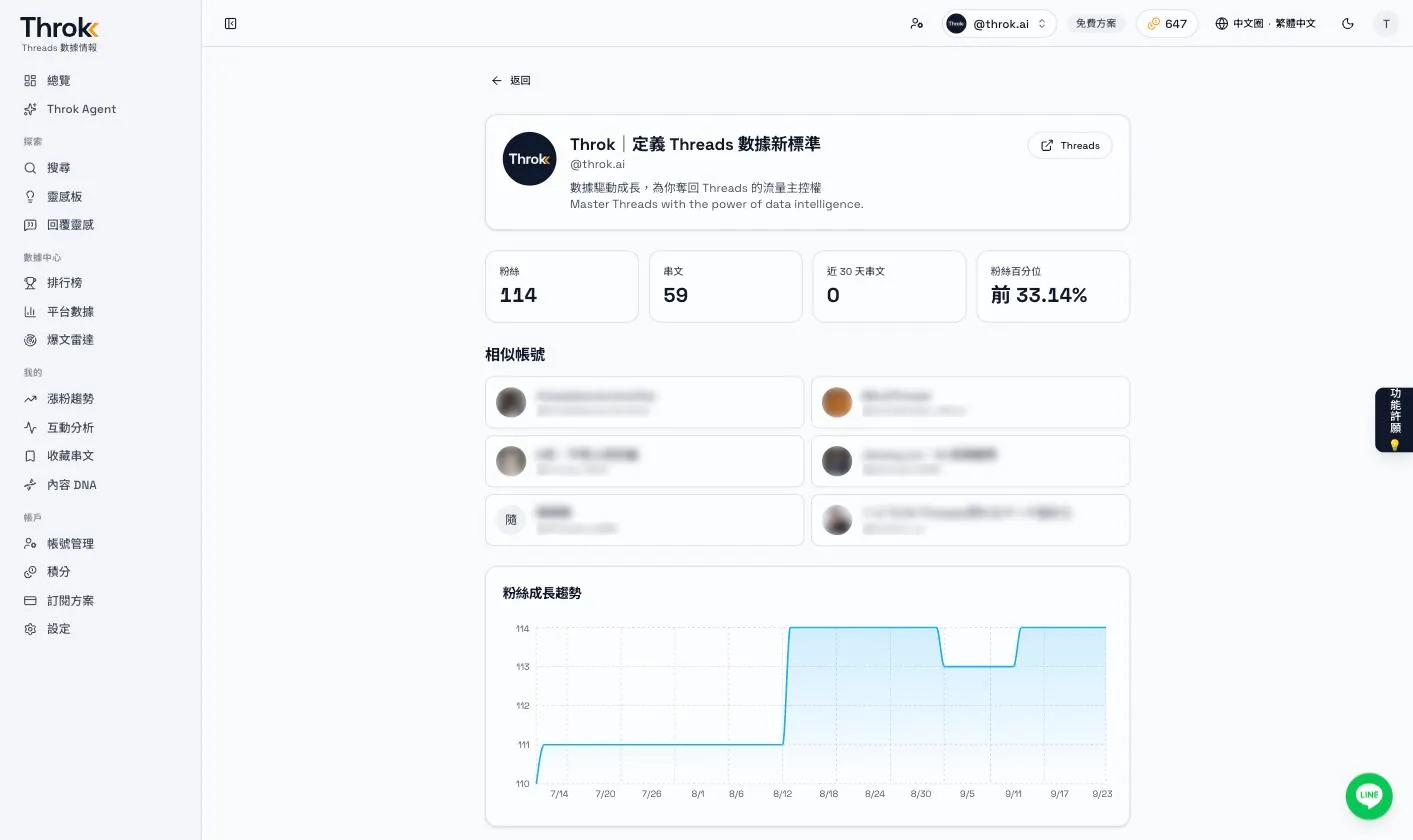
Task: Open the user avatar T menu
Action: [x=1386, y=23]
